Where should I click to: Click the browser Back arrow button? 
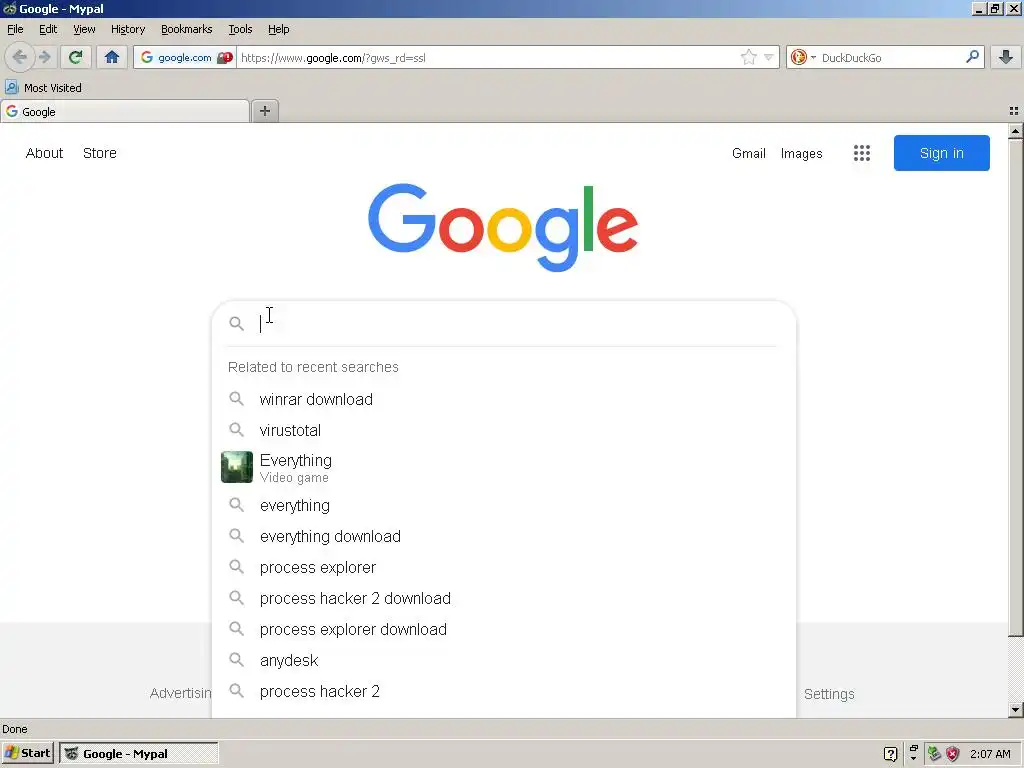20,57
